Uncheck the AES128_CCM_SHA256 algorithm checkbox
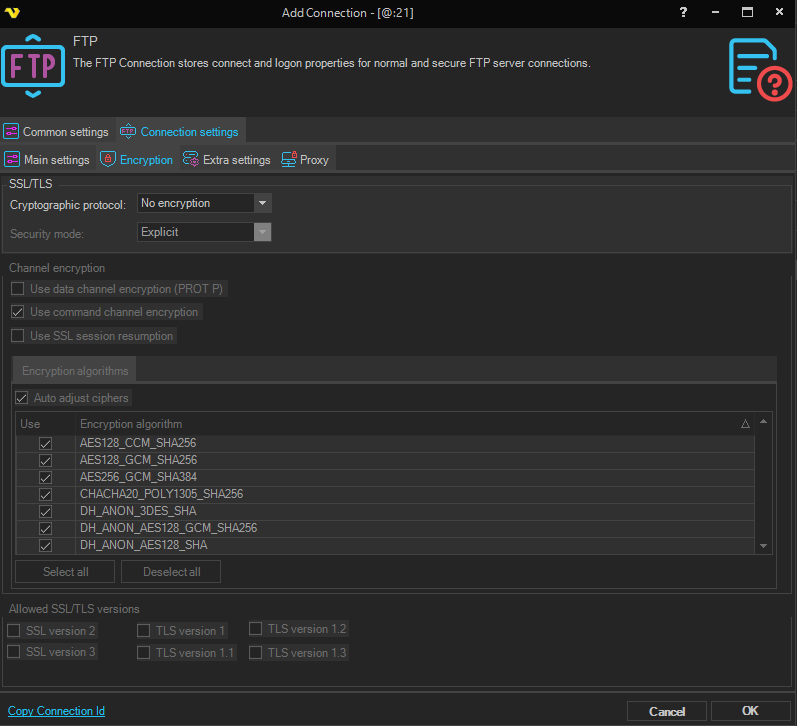The width and height of the screenshot is (797, 726). [x=45, y=443]
